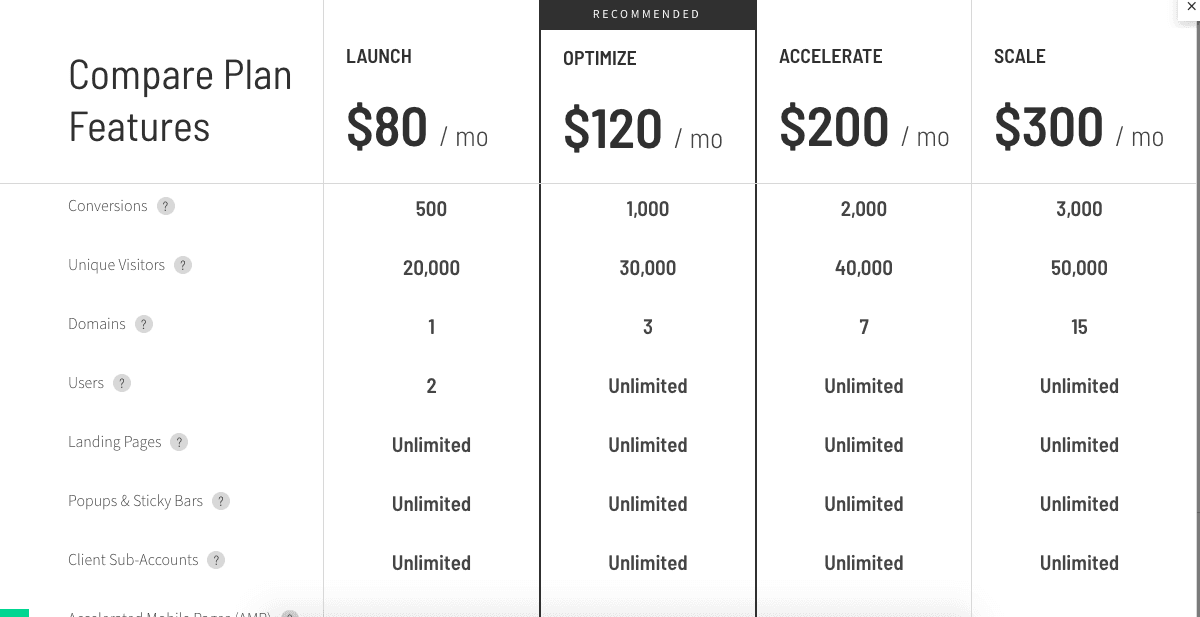Click the Popups & Sticky Bars help icon
Image resolution: width=1200 pixels, height=617 pixels.
(220, 501)
